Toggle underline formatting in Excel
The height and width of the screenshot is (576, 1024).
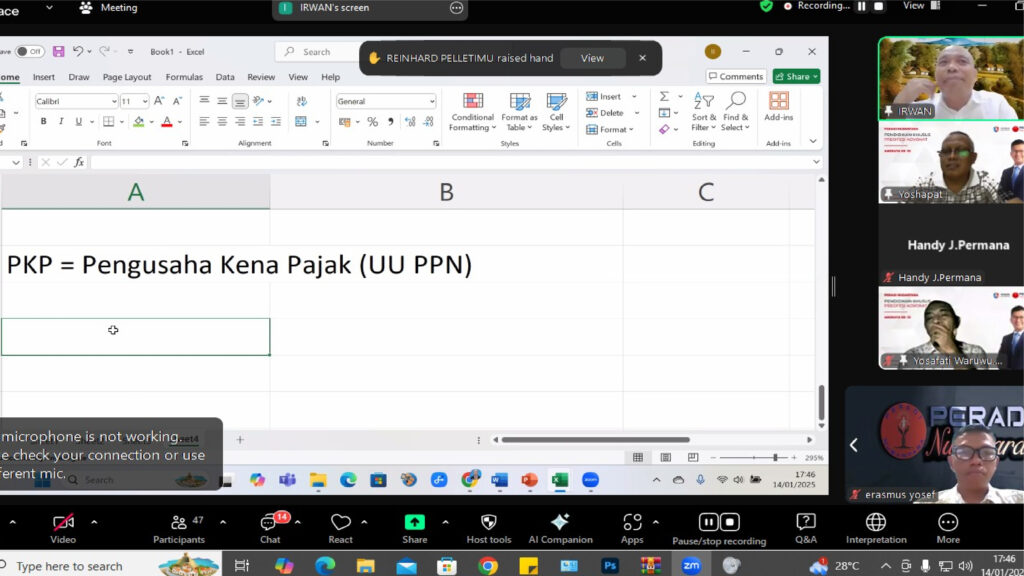click(x=79, y=121)
